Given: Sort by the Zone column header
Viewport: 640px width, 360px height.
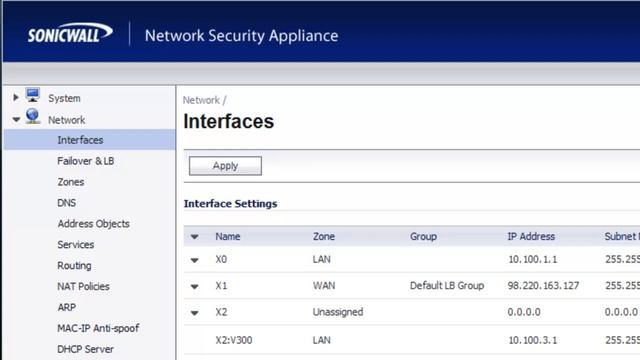Looking at the screenshot, I should (x=324, y=236).
